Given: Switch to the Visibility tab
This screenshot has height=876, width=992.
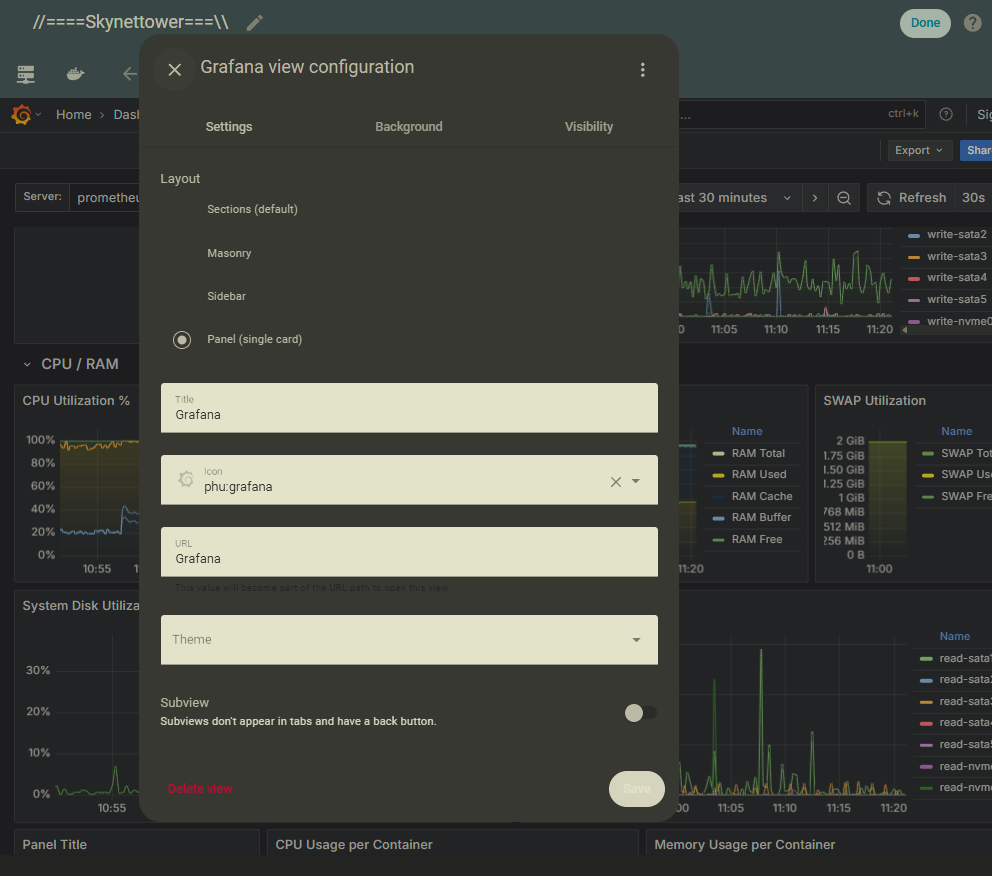Looking at the screenshot, I should pyautogui.click(x=588, y=127).
